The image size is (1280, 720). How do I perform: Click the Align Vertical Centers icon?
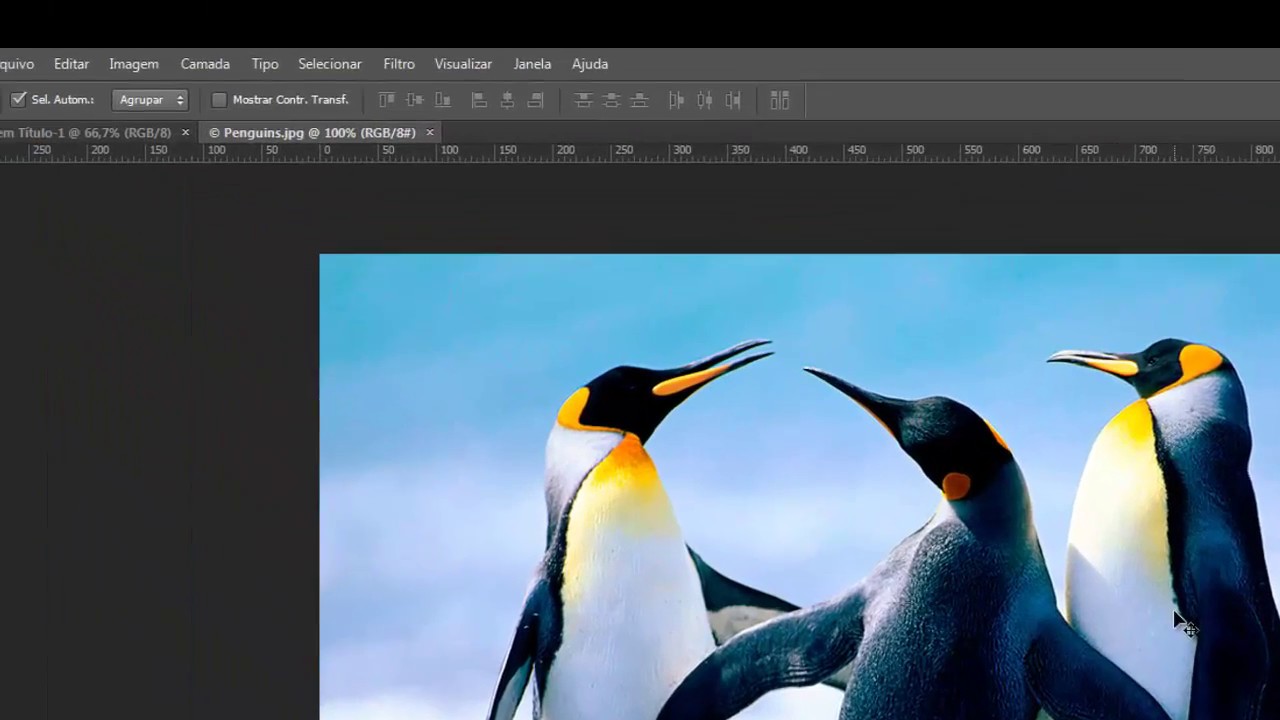(415, 100)
